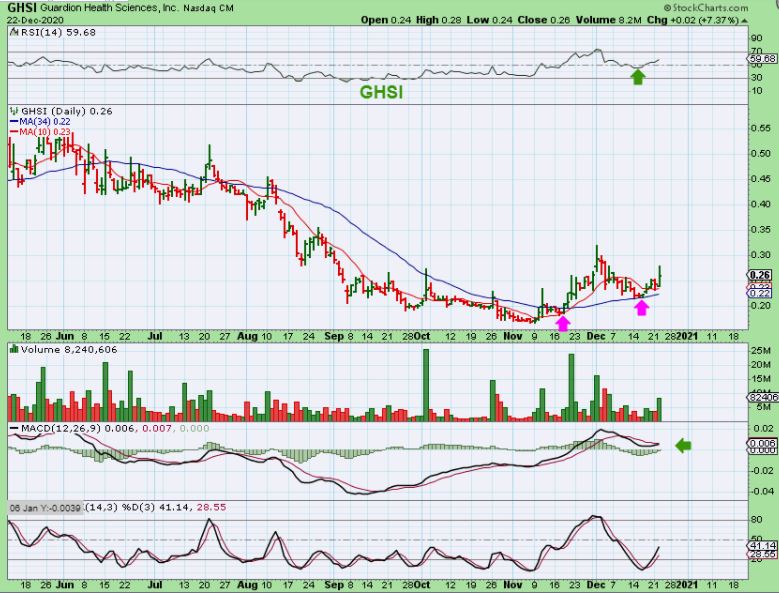The width and height of the screenshot is (779, 593).
Task: Click the -0.04 MACD axis label
Action: click(762, 491)
